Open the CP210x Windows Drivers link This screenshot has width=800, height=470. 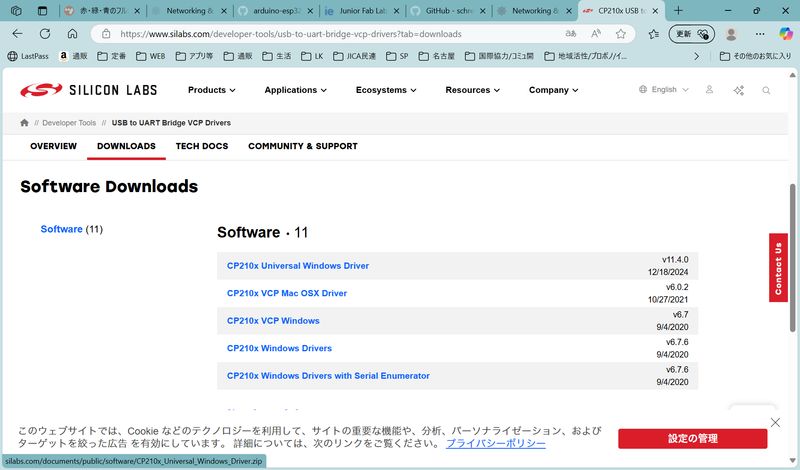(x=279, y=349)
